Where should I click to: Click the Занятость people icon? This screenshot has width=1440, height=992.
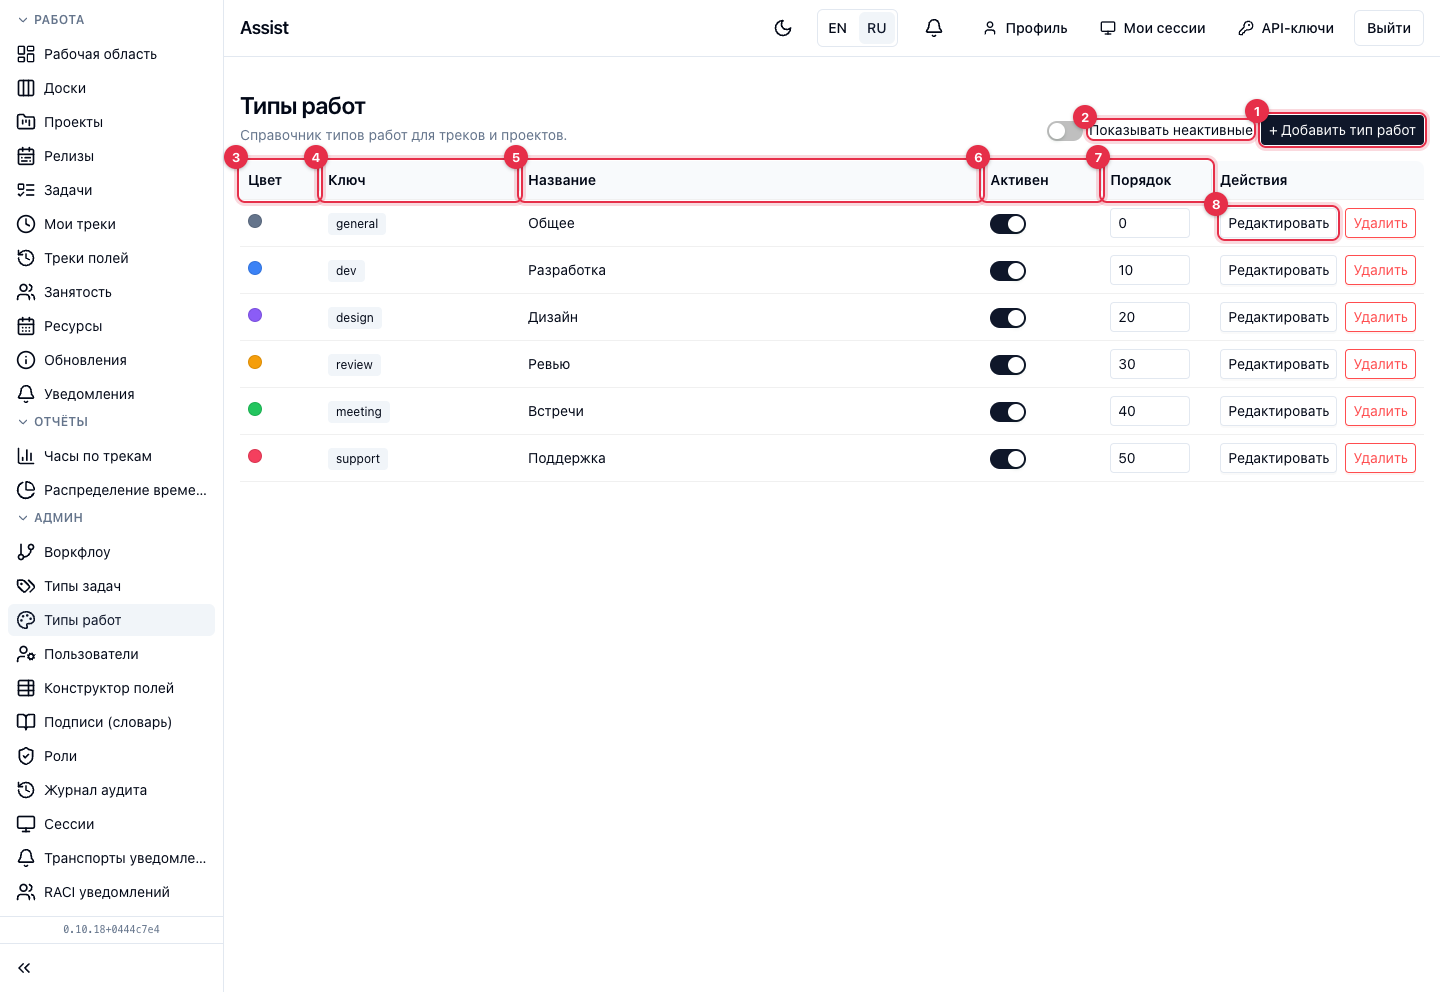pos(26,292)
